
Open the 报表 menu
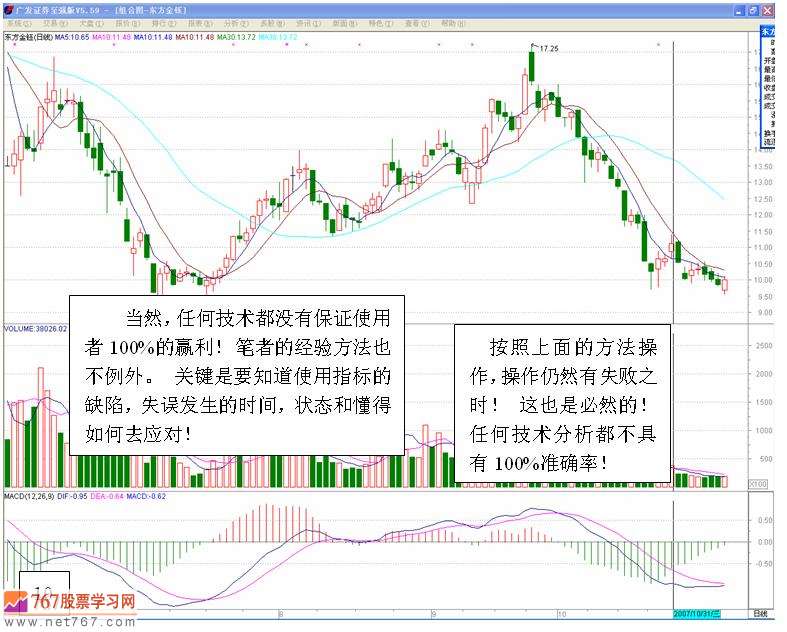(200, 24)
